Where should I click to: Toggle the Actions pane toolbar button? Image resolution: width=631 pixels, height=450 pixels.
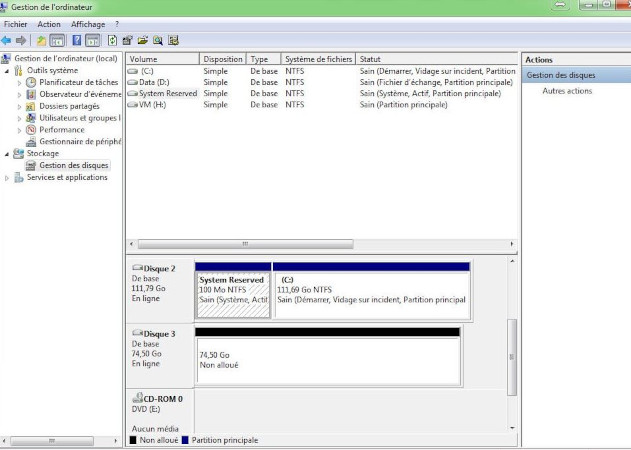pos(92,40)
